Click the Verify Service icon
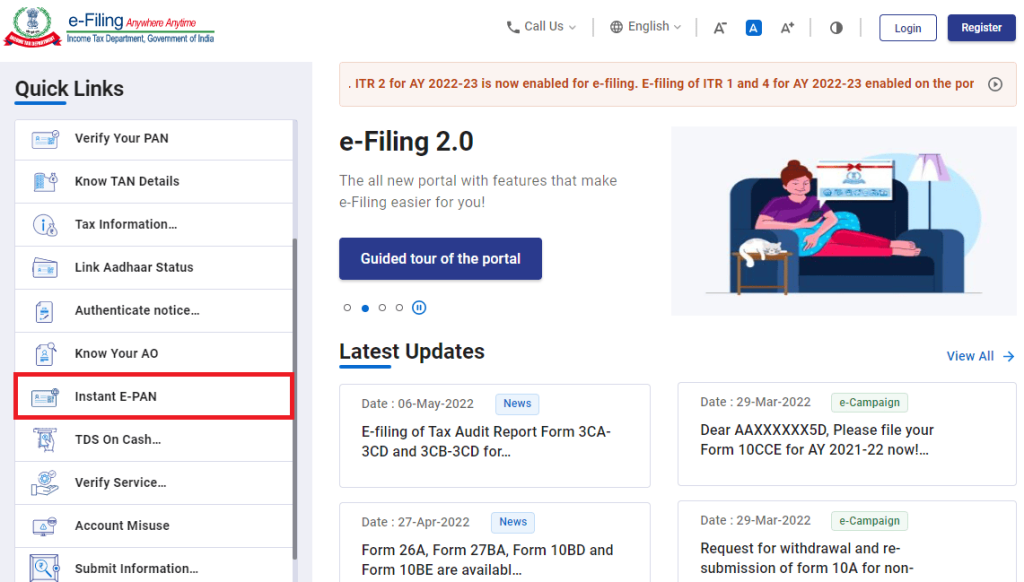Screen dimensions: 1024x582 point(45,483)
